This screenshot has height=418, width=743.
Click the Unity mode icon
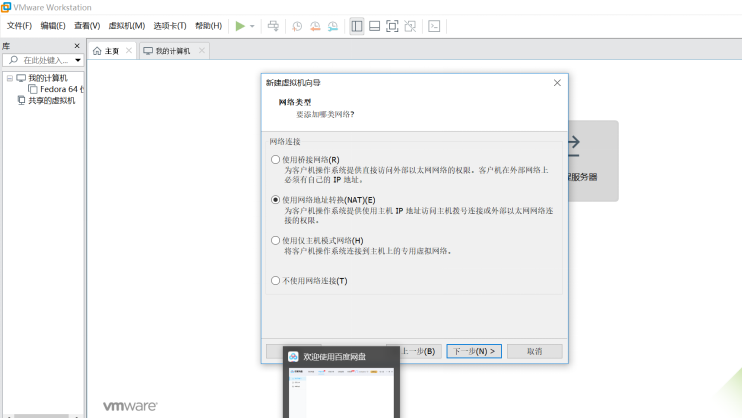click(410, 26)
